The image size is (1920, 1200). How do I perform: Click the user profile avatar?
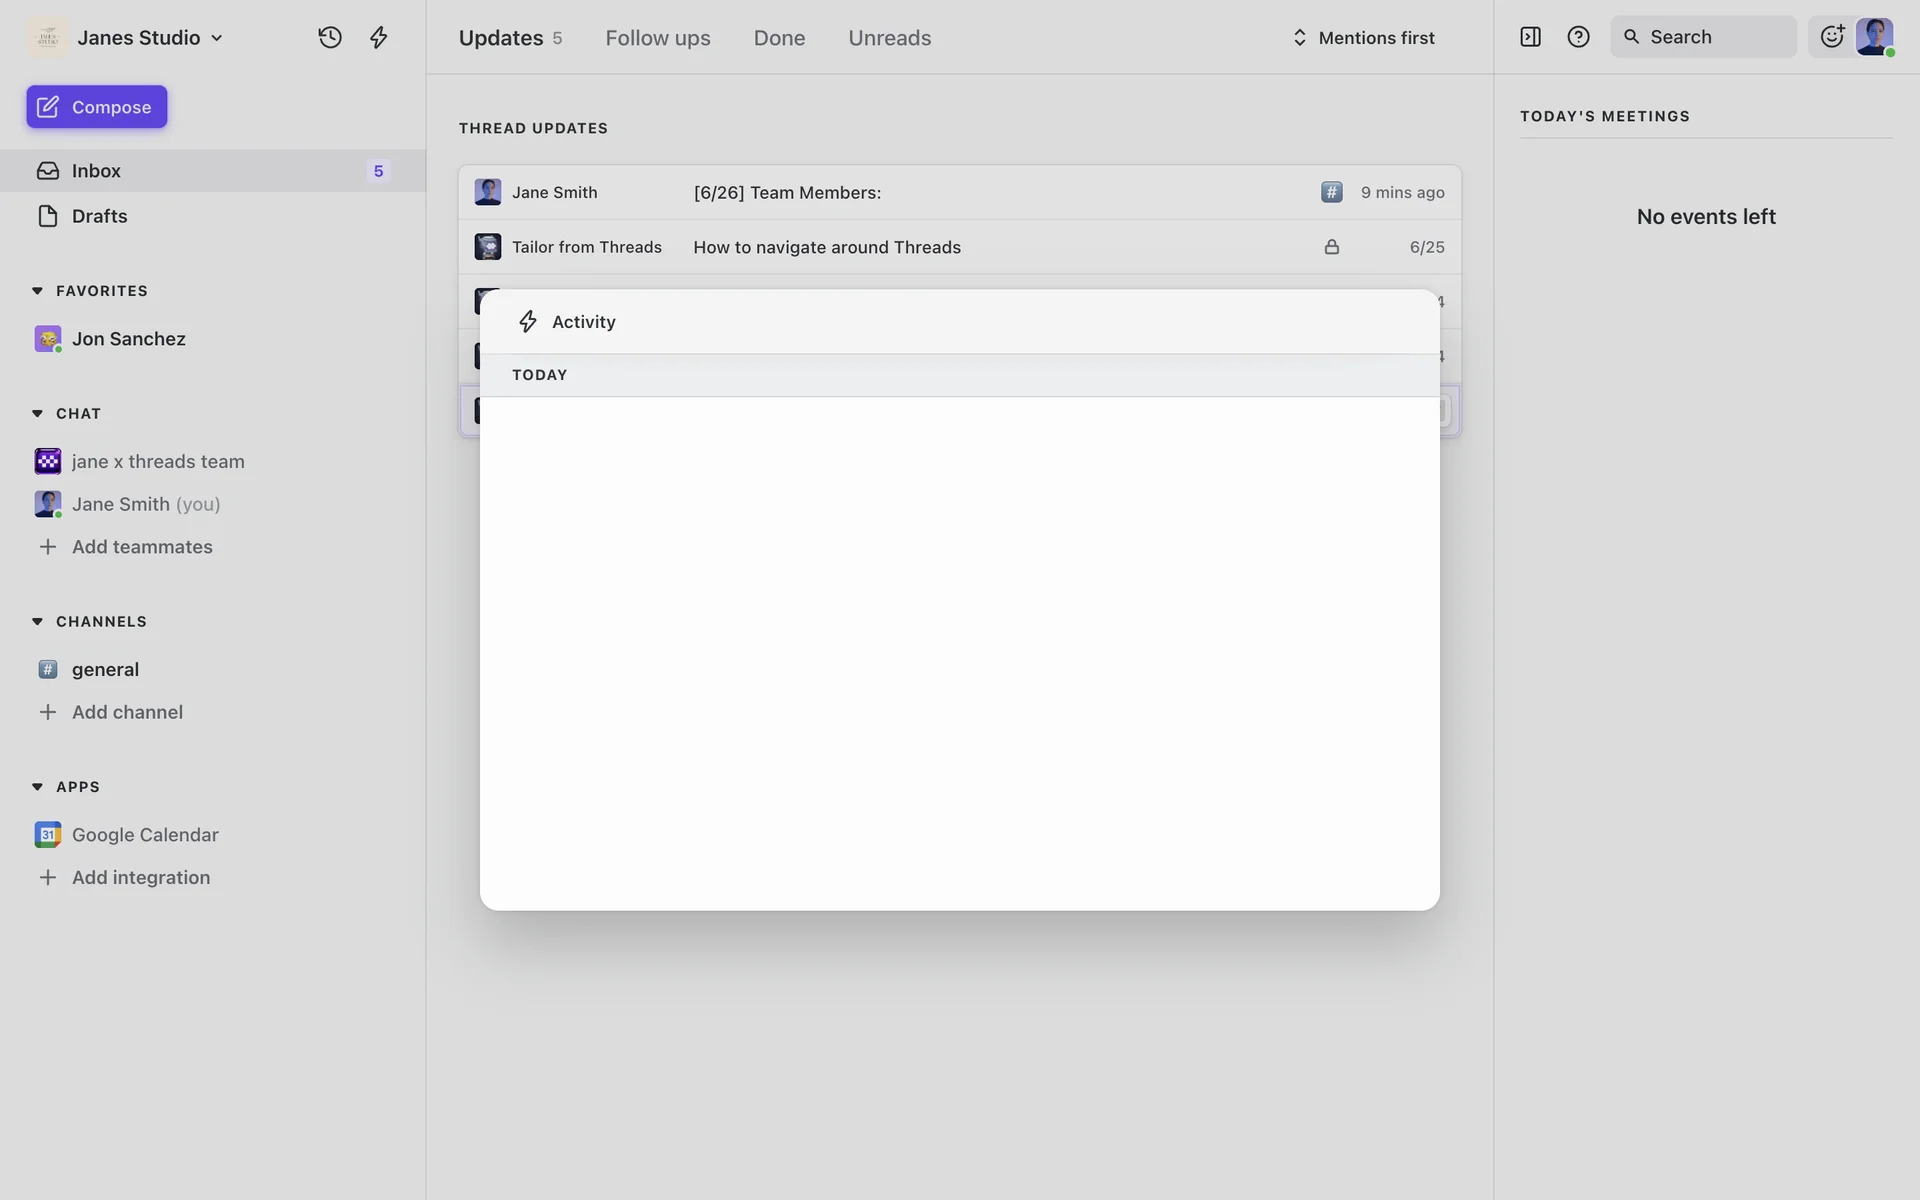(x=1874, y=37)
